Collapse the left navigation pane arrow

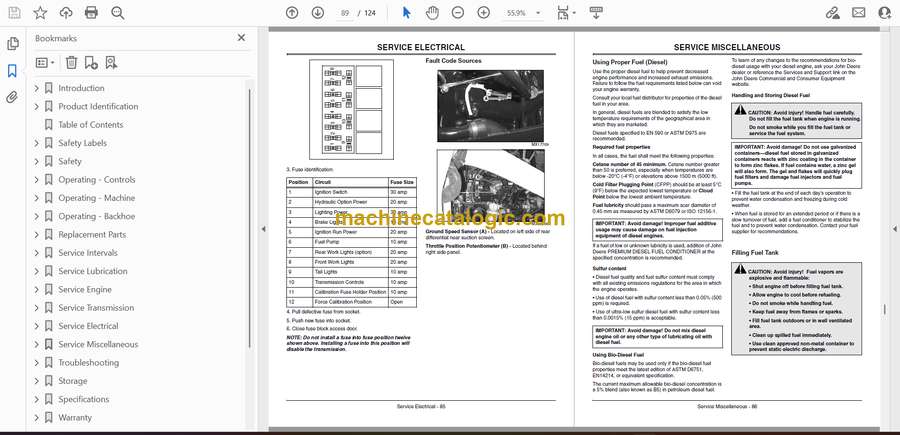coord(263,229)
